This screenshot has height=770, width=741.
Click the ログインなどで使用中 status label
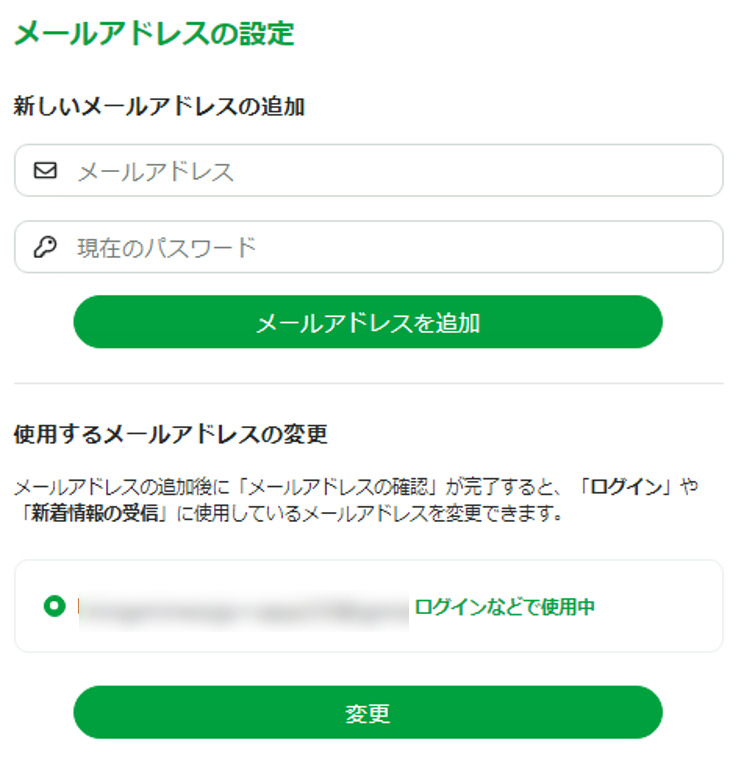[505, 606]
